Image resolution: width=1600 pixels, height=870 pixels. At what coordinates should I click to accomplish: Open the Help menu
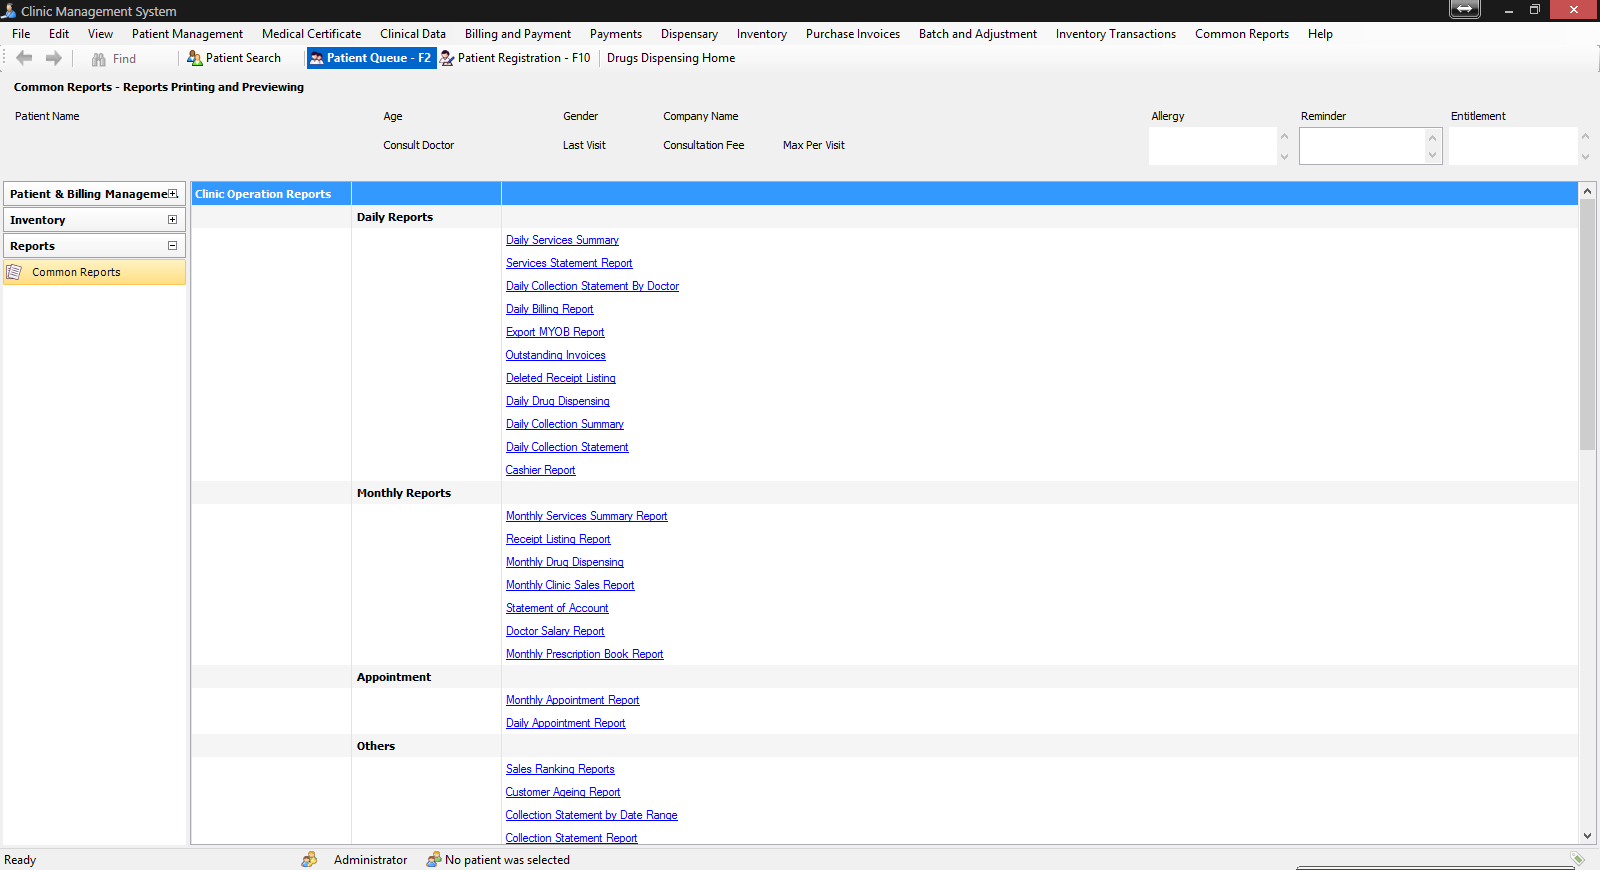coord(1320,34)
